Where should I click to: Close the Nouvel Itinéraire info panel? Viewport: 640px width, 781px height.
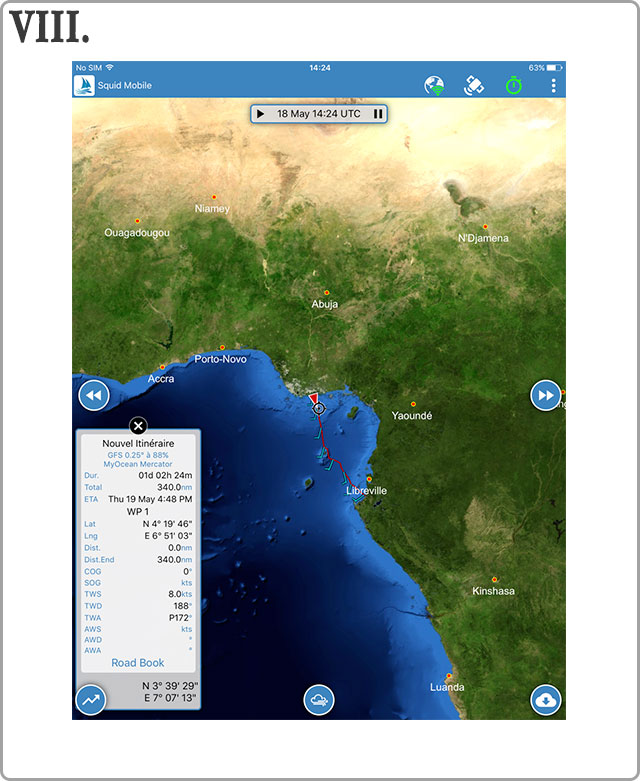(x=138, y=426)
